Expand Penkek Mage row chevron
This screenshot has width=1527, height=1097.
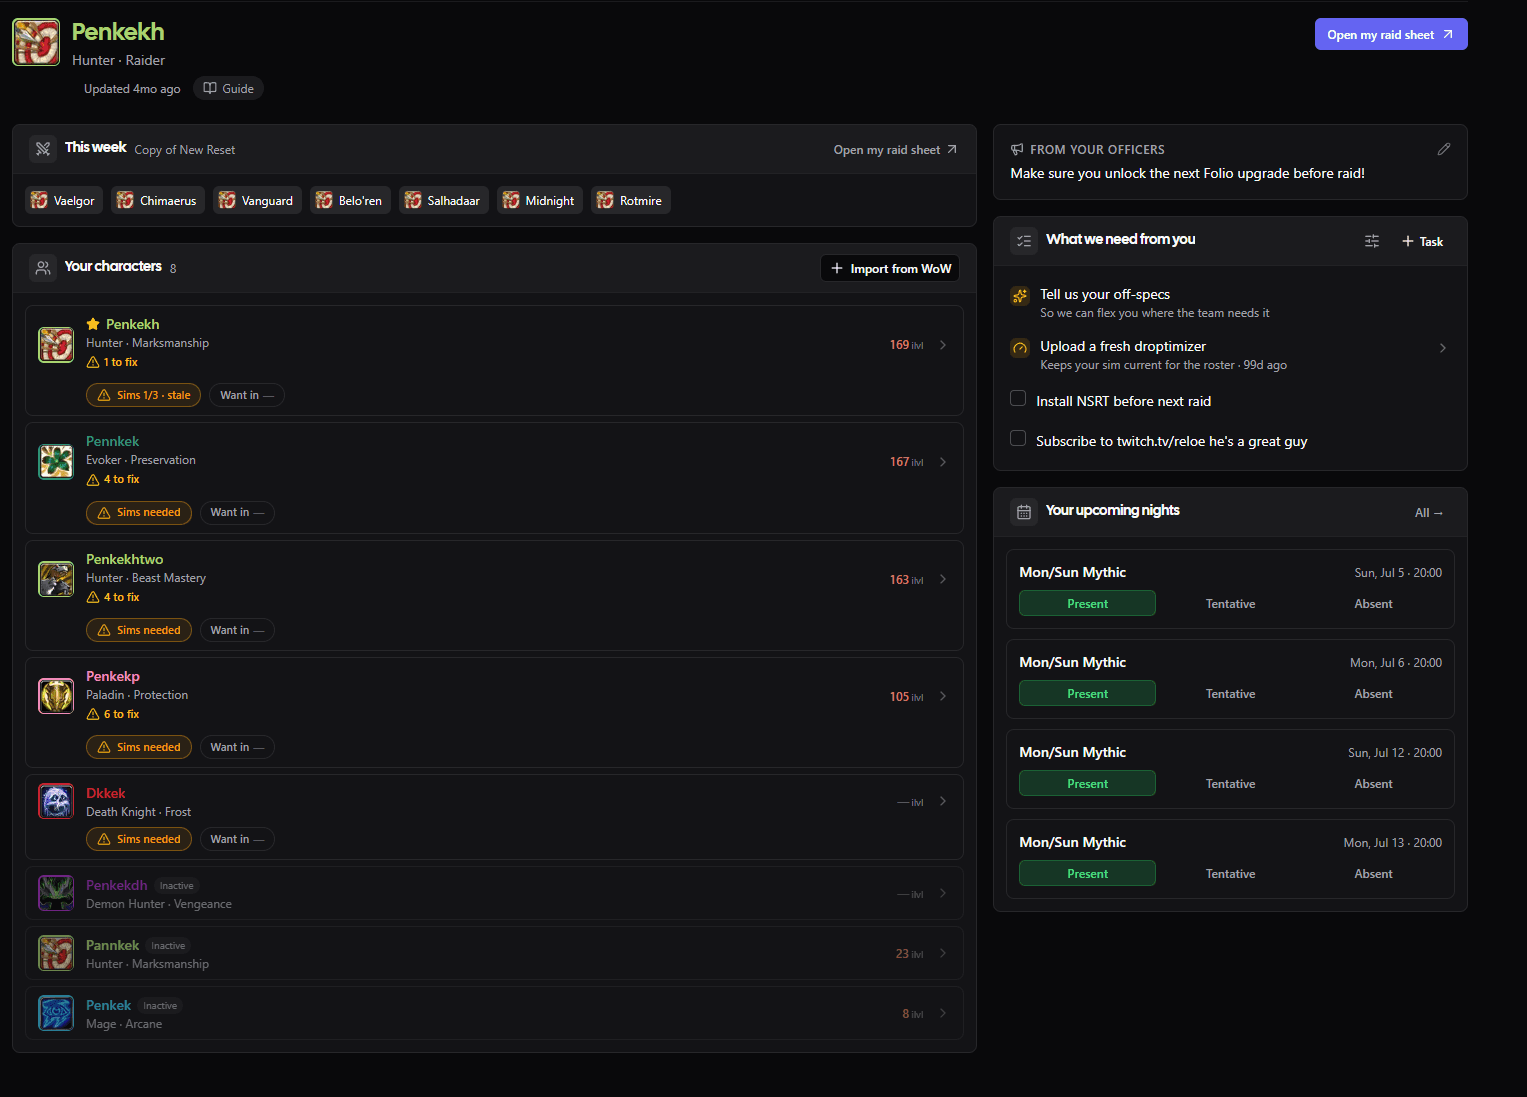tap(942, 1013)
